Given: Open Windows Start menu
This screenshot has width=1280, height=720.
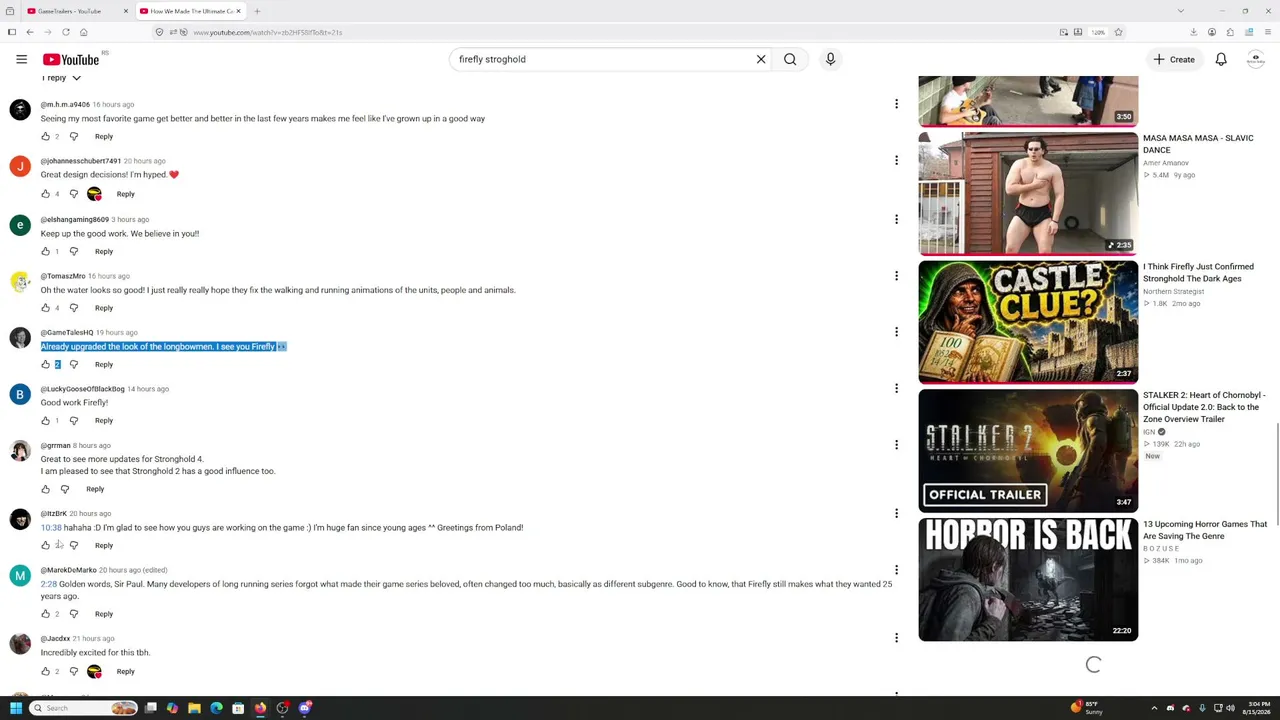Looking at the screenshot, I should pyautogui.click(x=16, y=708).
